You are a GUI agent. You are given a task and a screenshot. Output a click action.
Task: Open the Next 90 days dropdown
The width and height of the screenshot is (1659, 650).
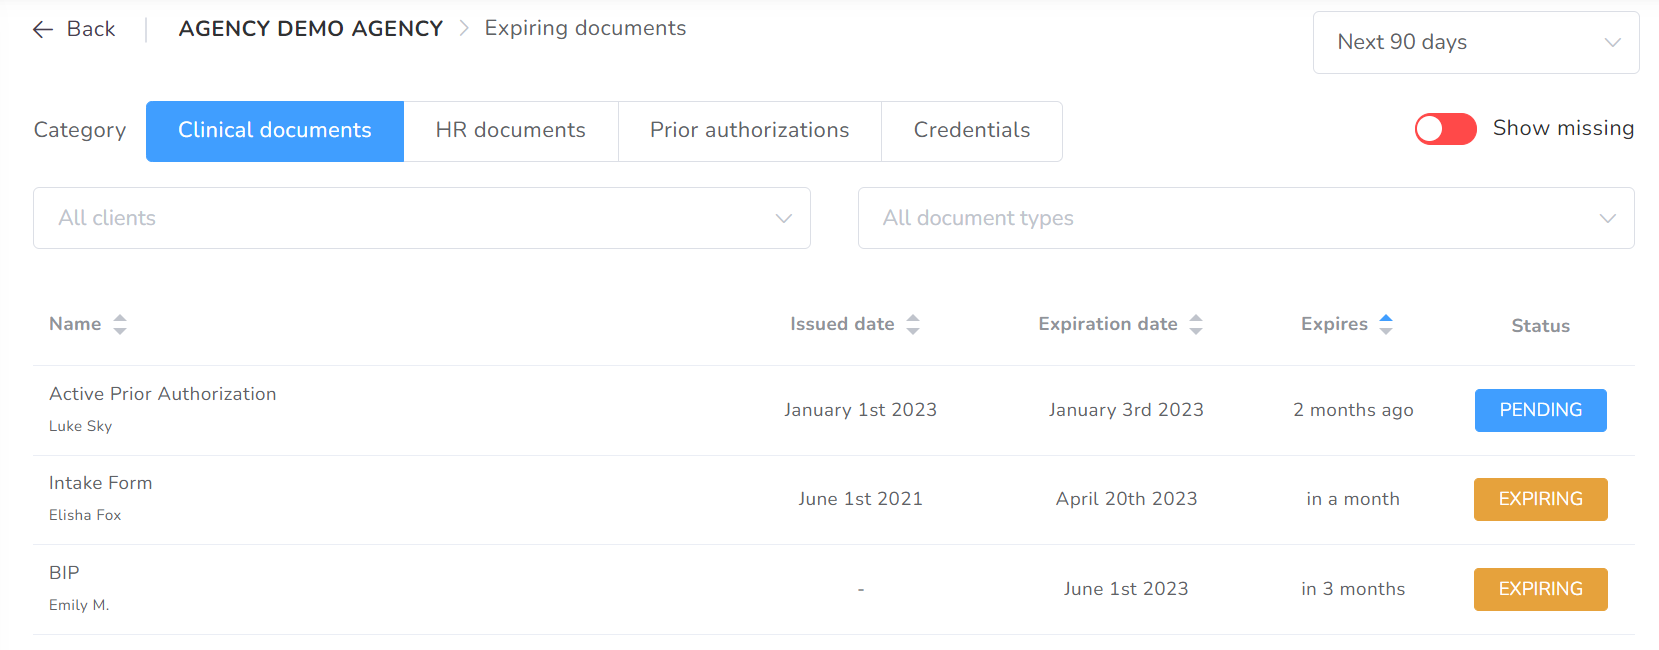coord(1475,42)
